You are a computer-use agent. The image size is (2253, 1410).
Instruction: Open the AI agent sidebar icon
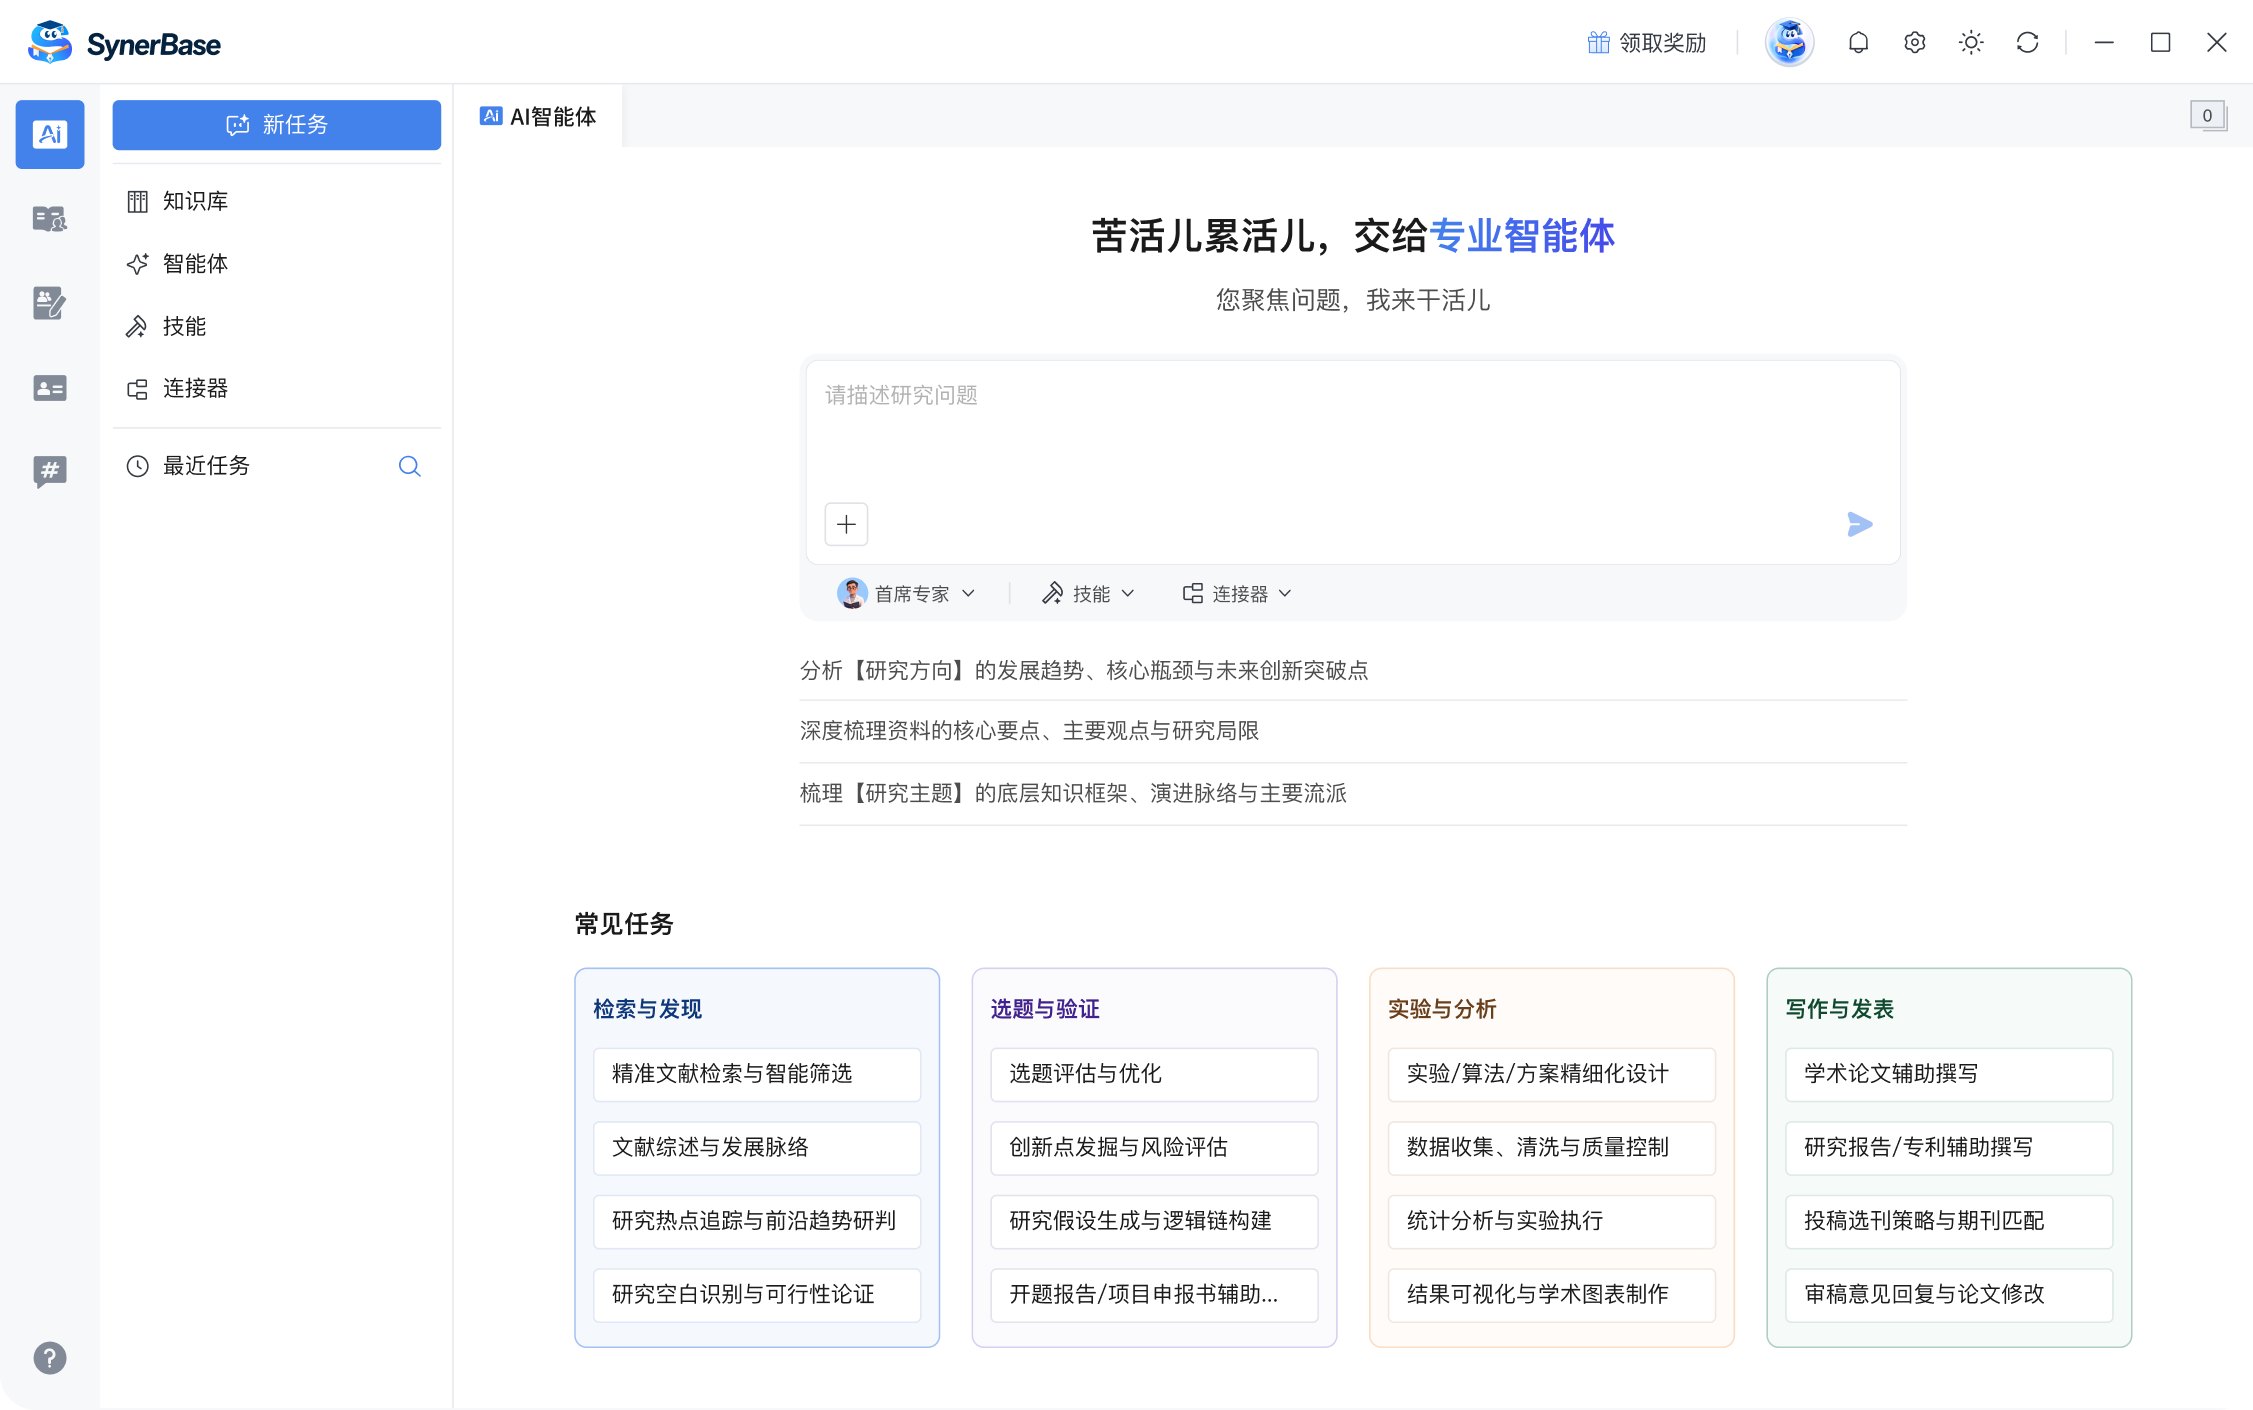(x=50, y=134)
